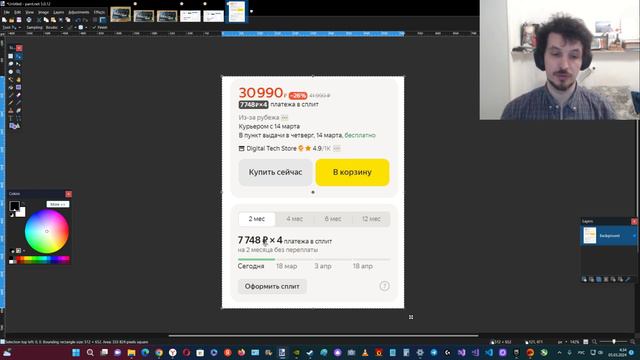
Task: Click the Copy toolbar icon
Action: click(x=46, y=20)
